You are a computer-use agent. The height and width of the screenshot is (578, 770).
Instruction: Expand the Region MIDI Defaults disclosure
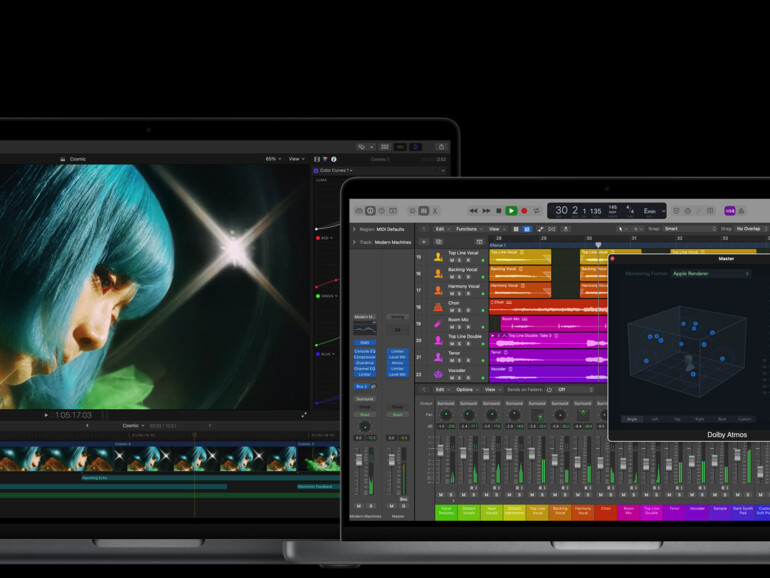pyautogui.click(x=353, y=229)
